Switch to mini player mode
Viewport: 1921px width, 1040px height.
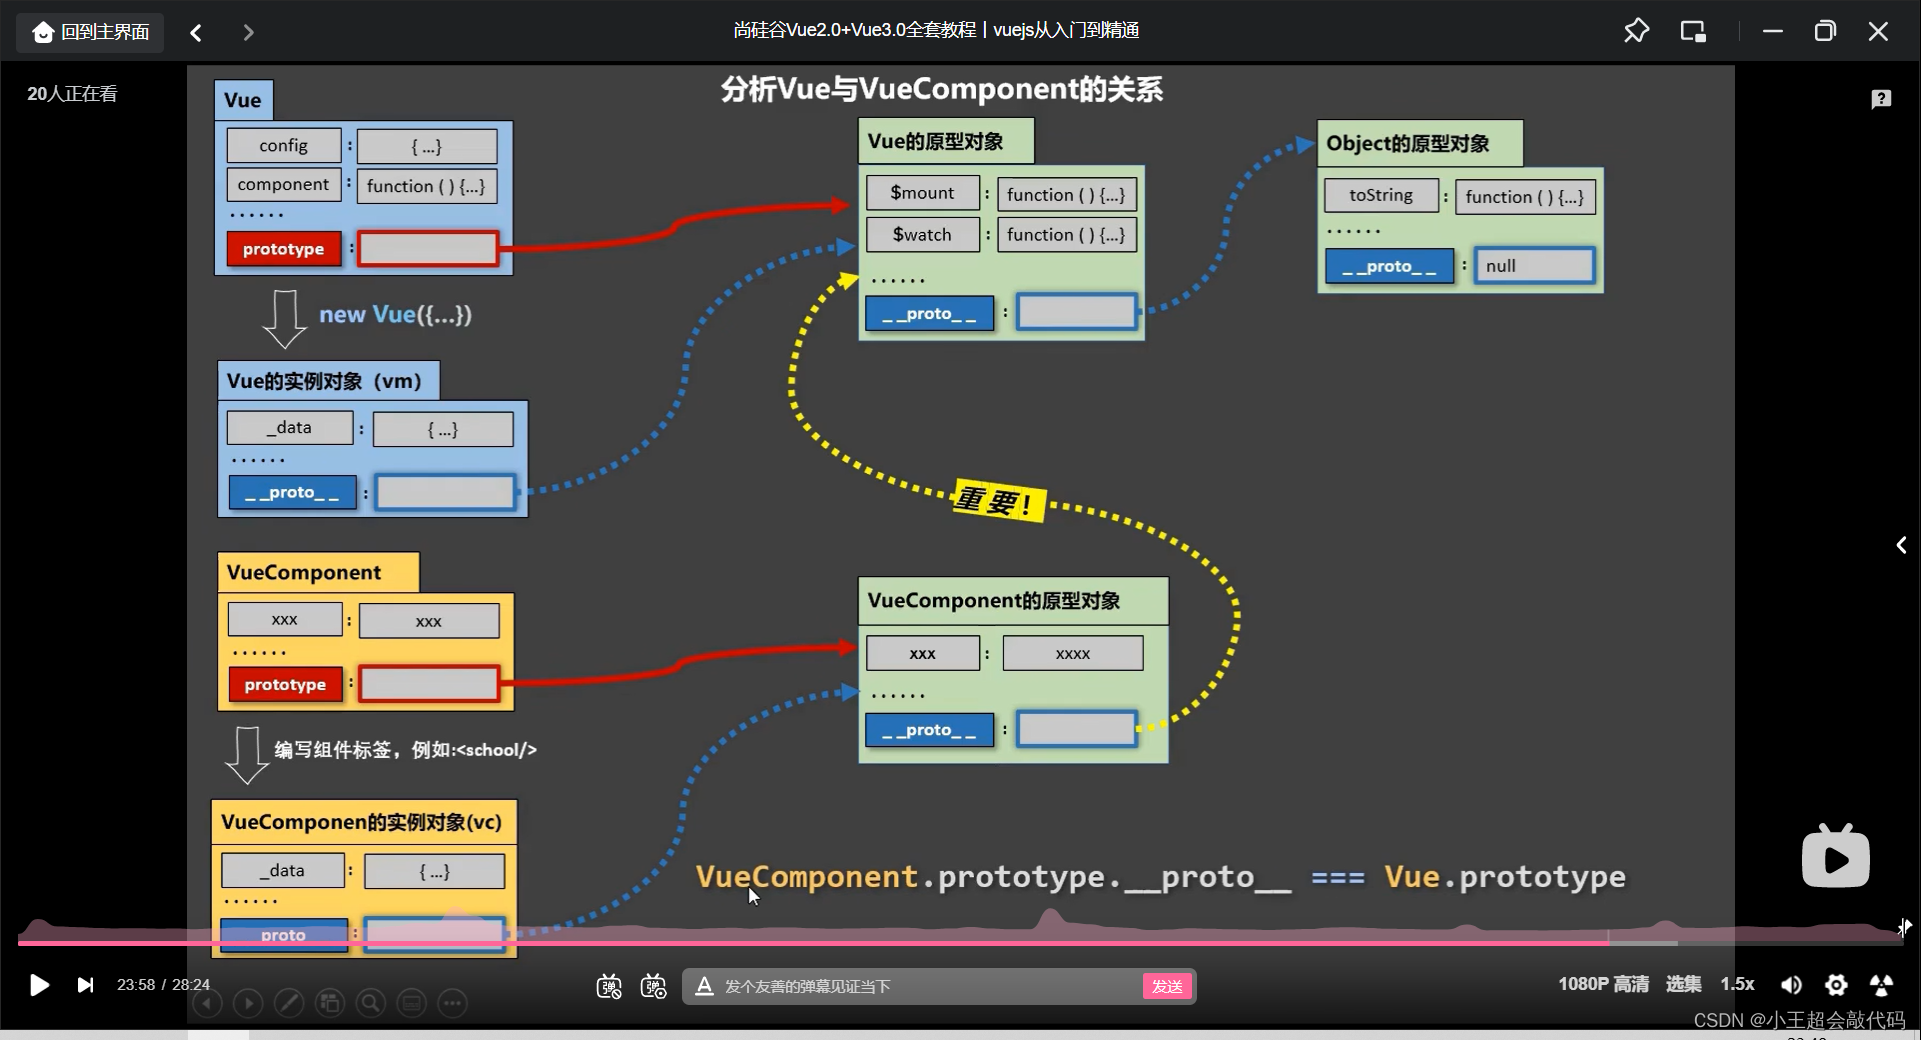[x=1693, y=31]
